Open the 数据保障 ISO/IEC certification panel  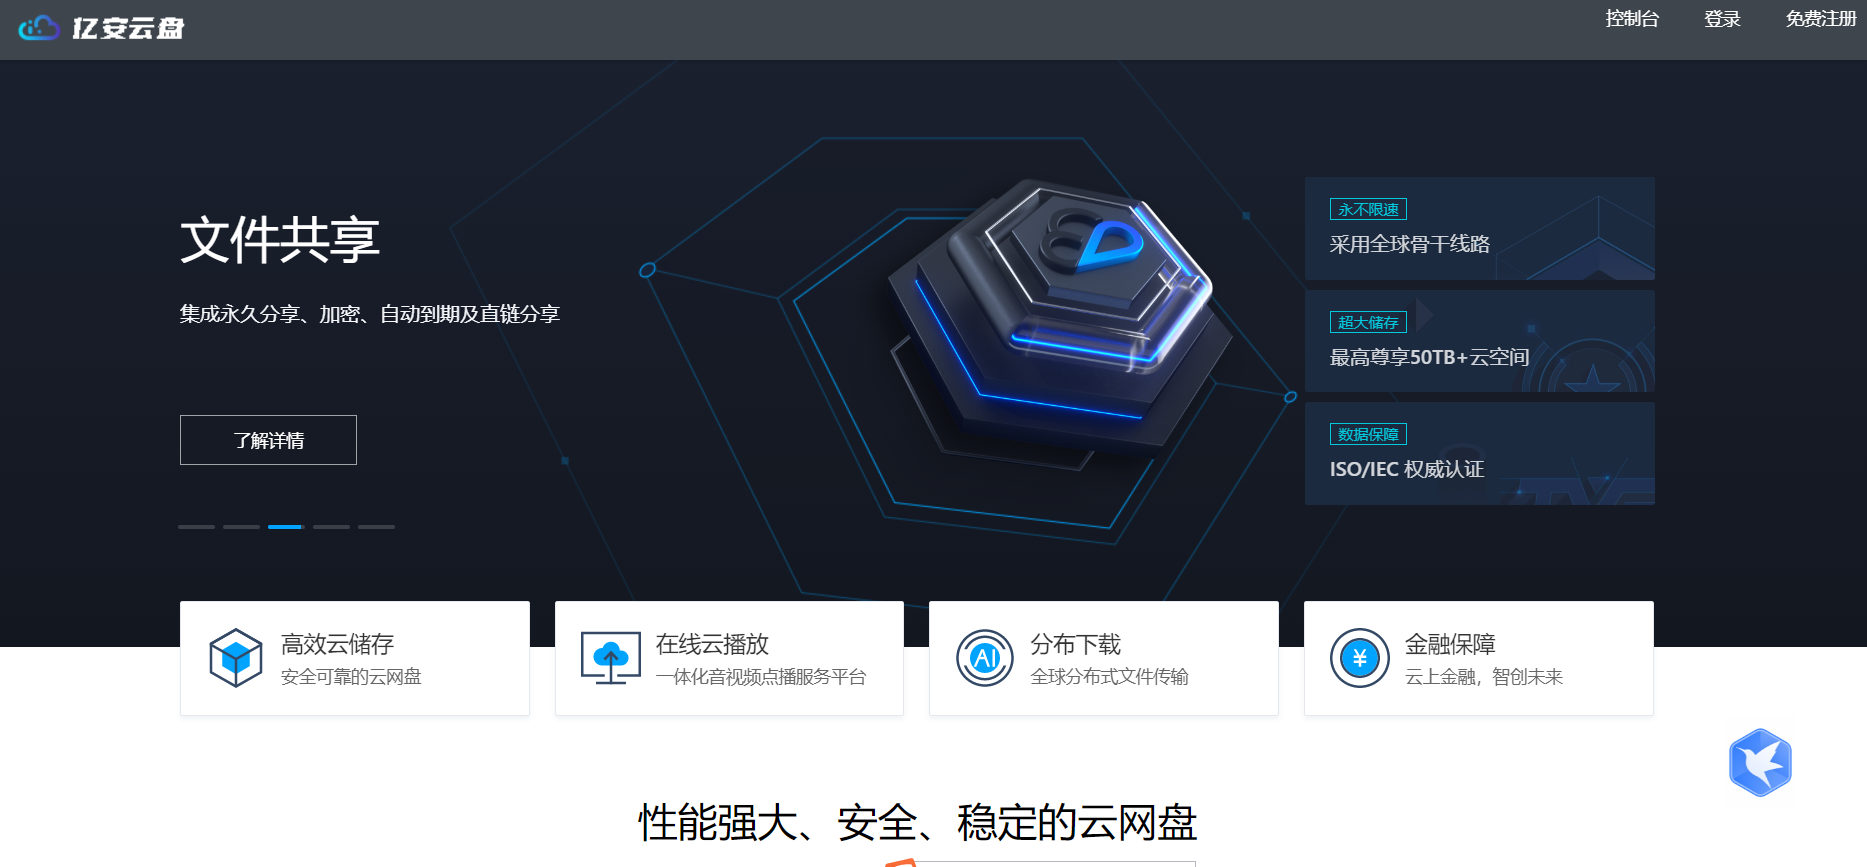(x=1479, y=454)
